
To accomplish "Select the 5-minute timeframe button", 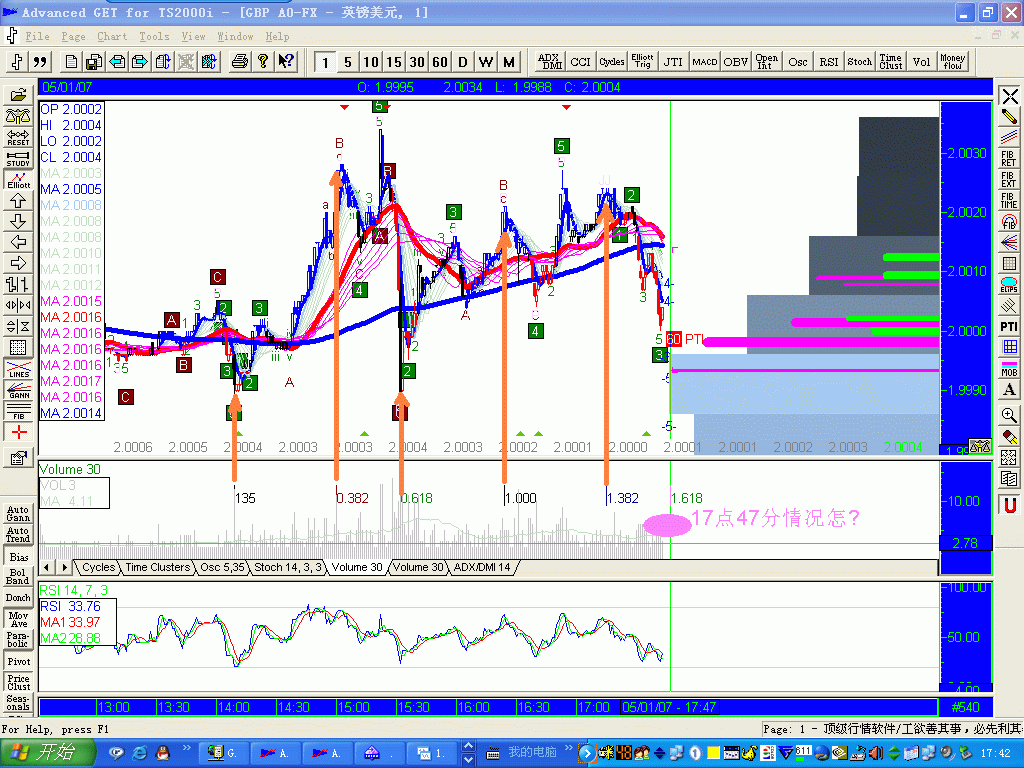I will 348,62.
